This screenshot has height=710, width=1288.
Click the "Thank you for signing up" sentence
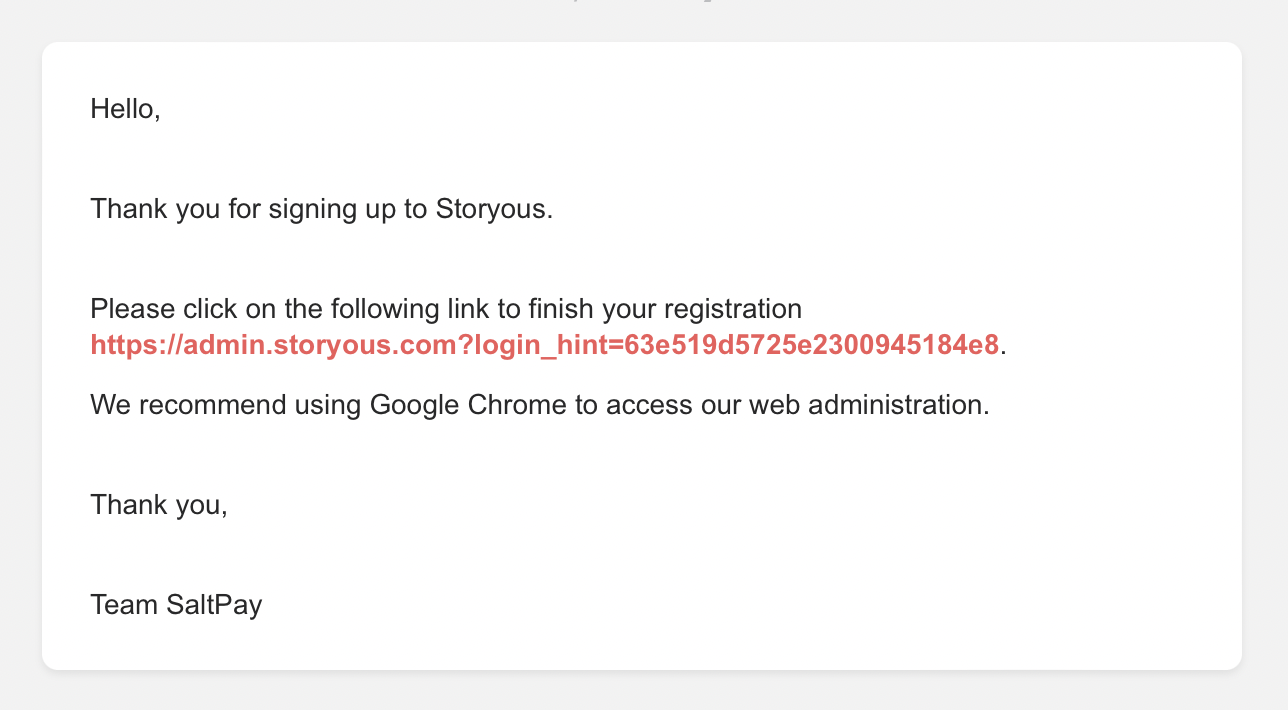(x=321, y=209)
